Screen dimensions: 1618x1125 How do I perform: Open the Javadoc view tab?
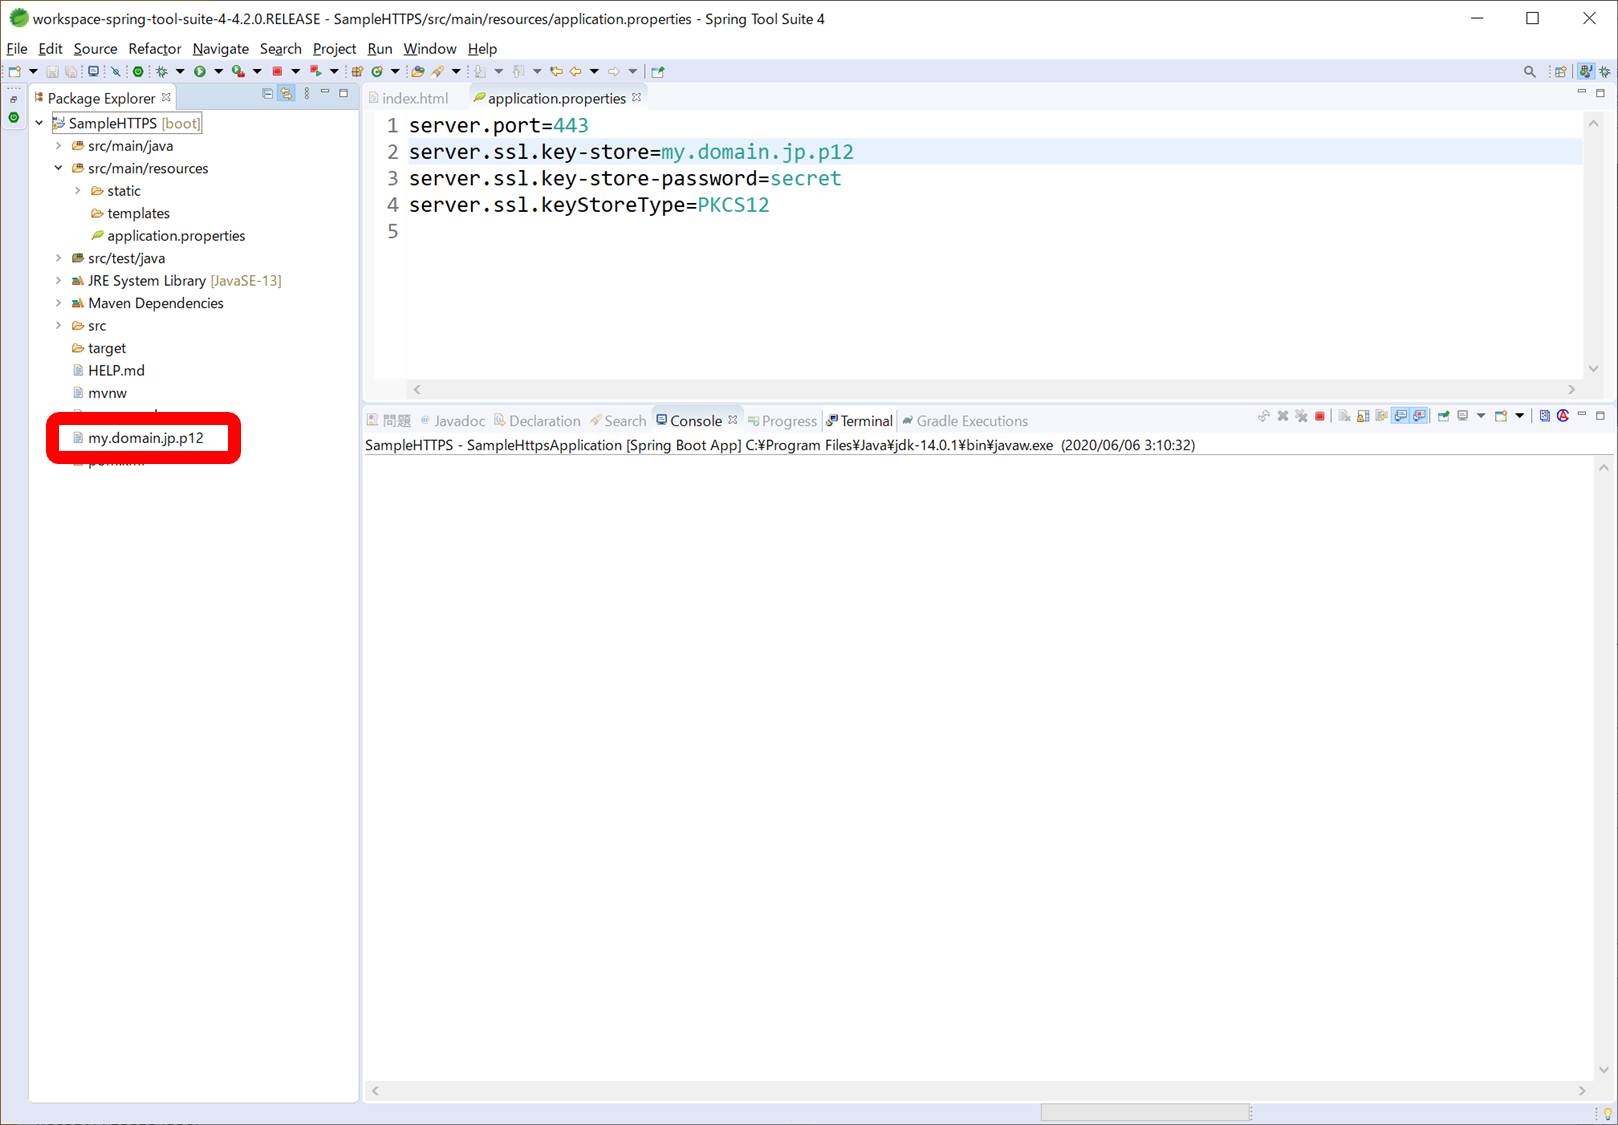(x=453, y=421)
